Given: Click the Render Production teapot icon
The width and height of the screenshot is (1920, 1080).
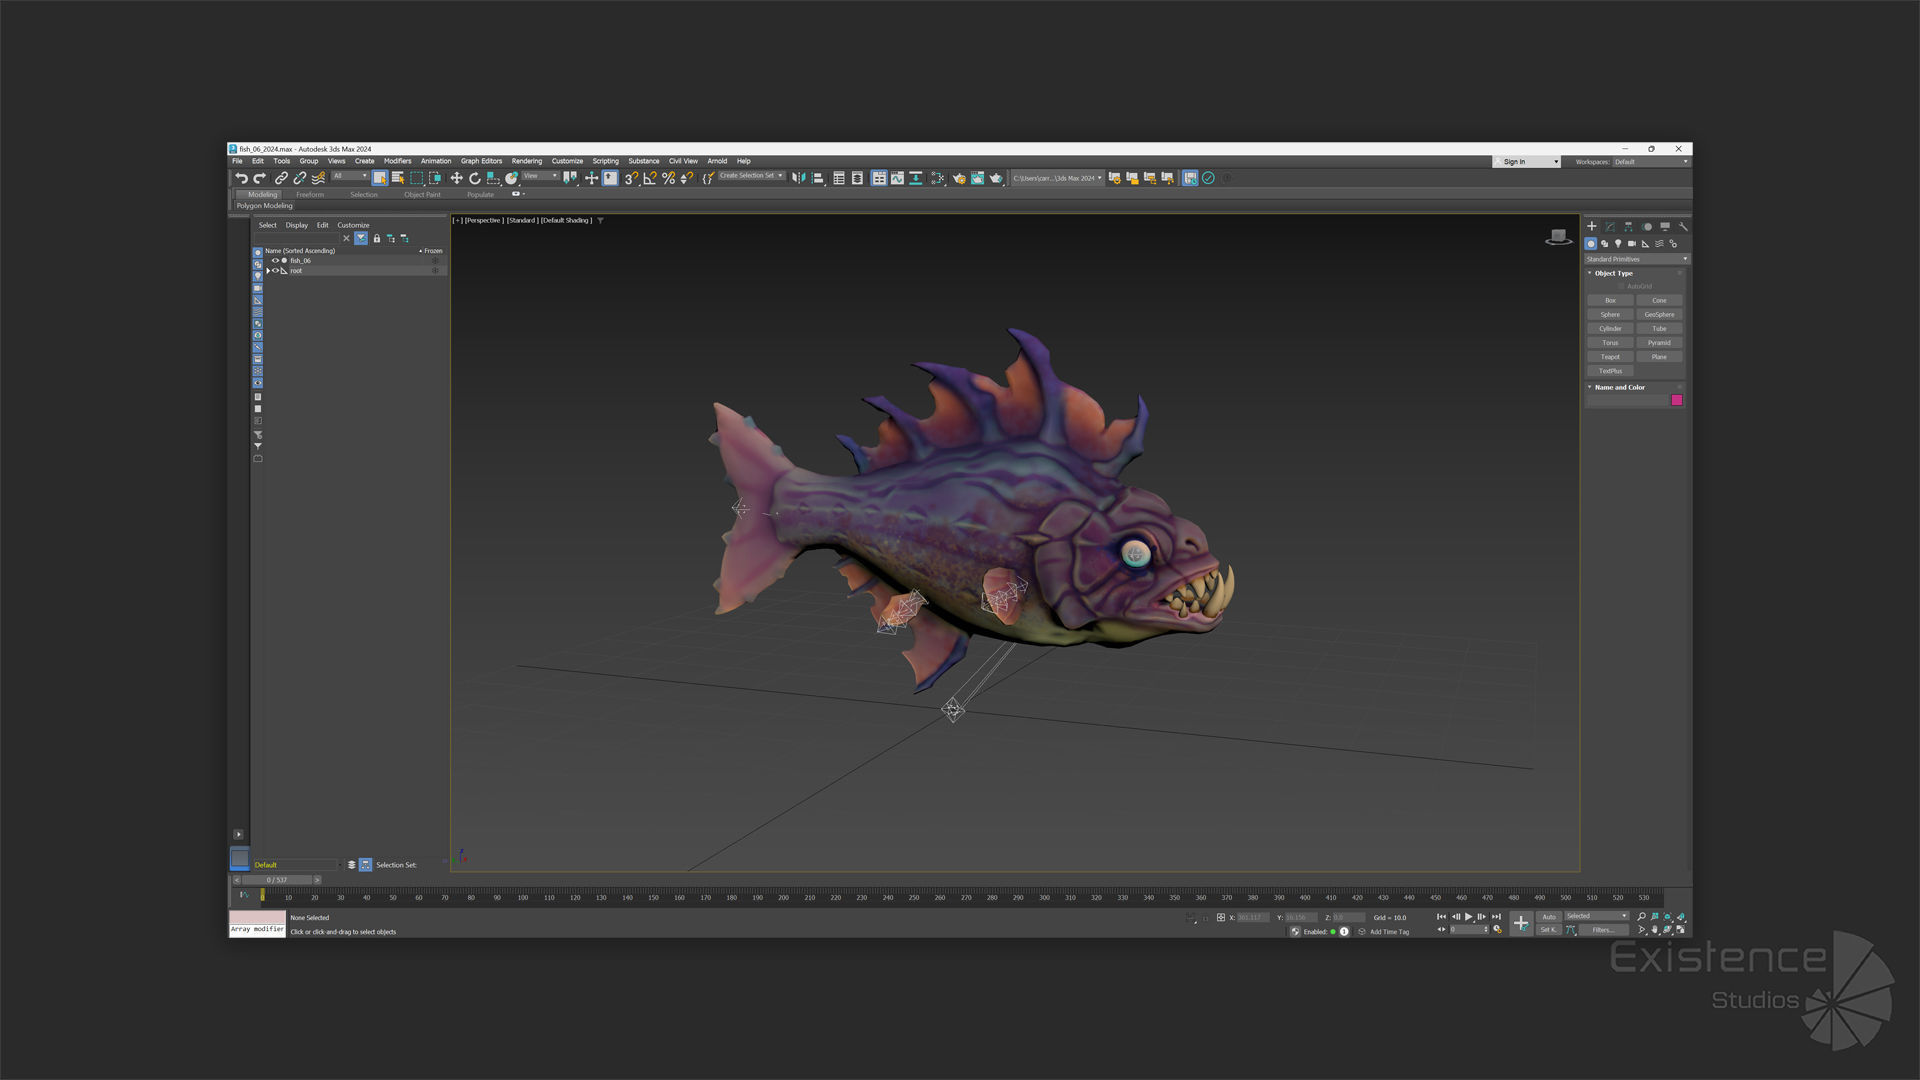Looking at the screenshot, I should (996, 178).
